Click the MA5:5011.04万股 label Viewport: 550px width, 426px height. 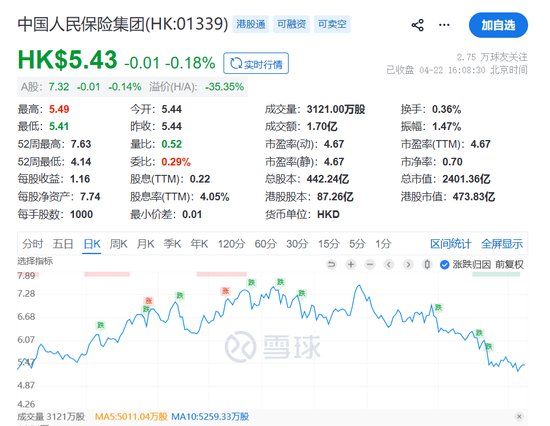131,417
